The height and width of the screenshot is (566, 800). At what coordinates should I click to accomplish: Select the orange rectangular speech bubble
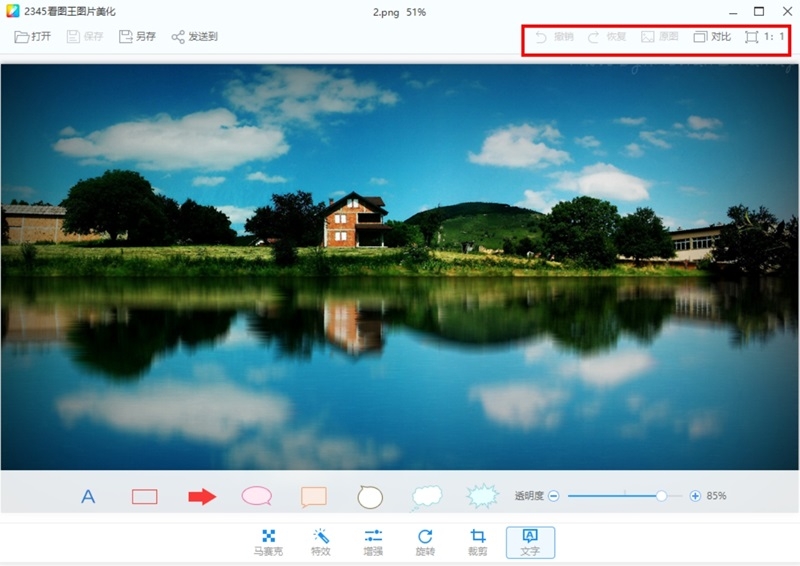[314, 497]
